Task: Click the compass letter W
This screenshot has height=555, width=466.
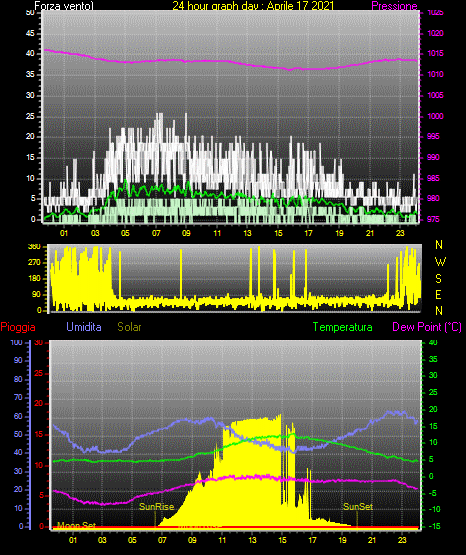Action: point(440,262)
